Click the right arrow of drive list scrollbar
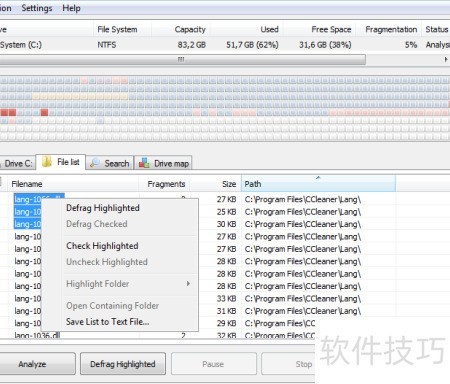The width and height of the screenshot is (450, 384). coord(446,59)
